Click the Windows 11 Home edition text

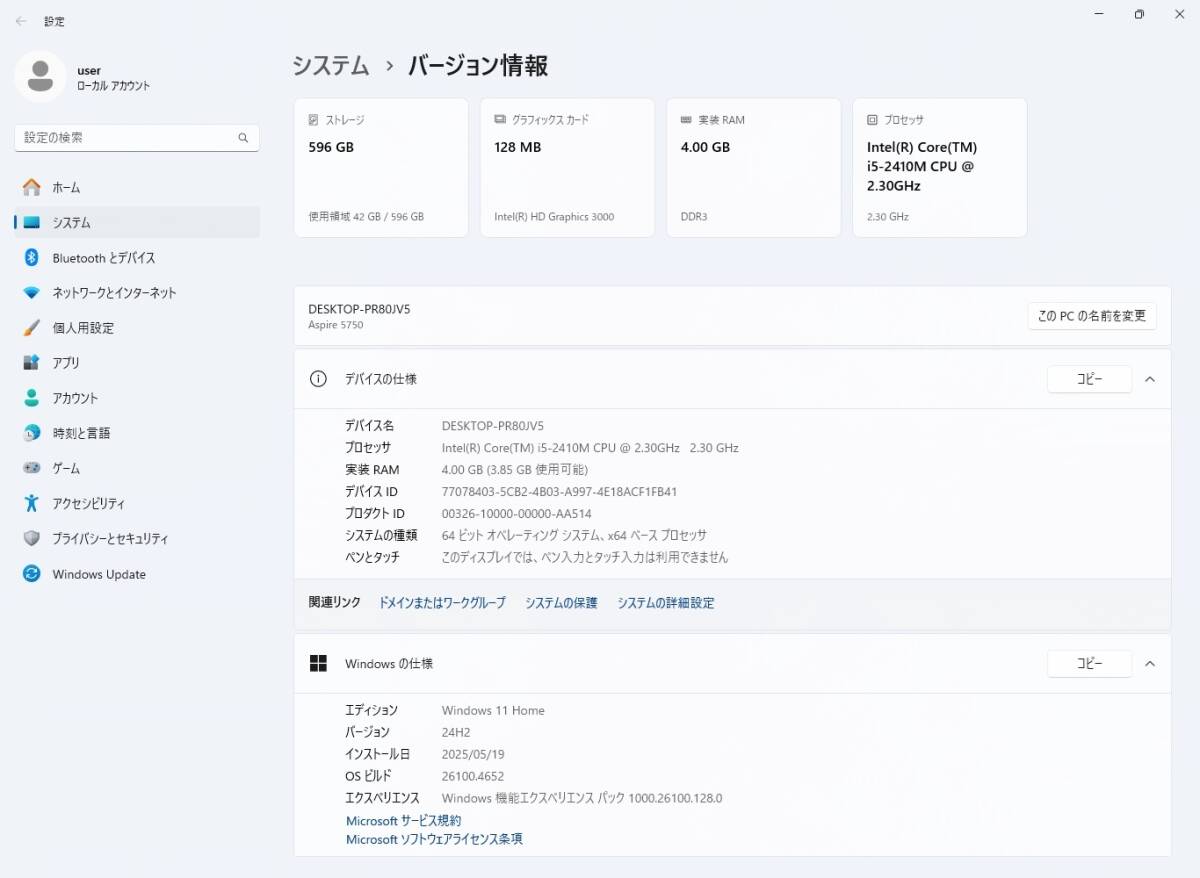click(x=493, y=711)
